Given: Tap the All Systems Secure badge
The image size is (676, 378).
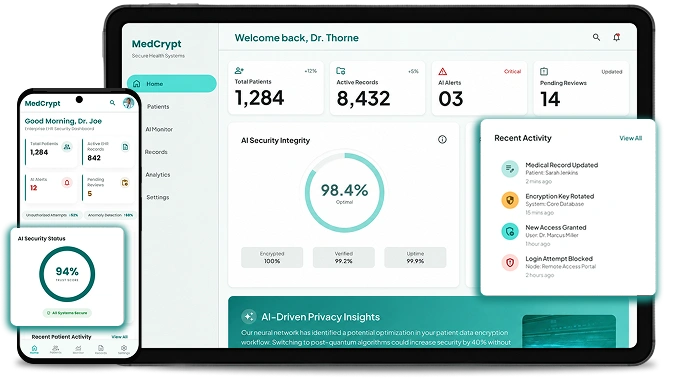Looking at the screenshot, I should click(x=67, y=313).
